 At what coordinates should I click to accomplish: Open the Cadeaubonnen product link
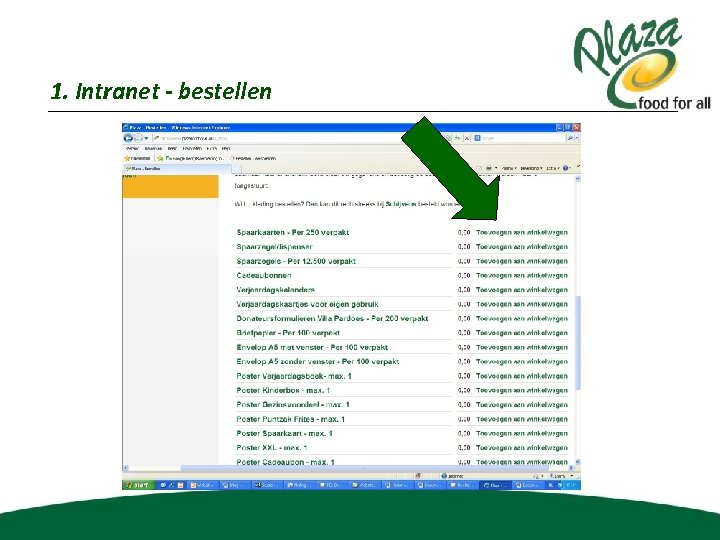[x=264, y=276]
